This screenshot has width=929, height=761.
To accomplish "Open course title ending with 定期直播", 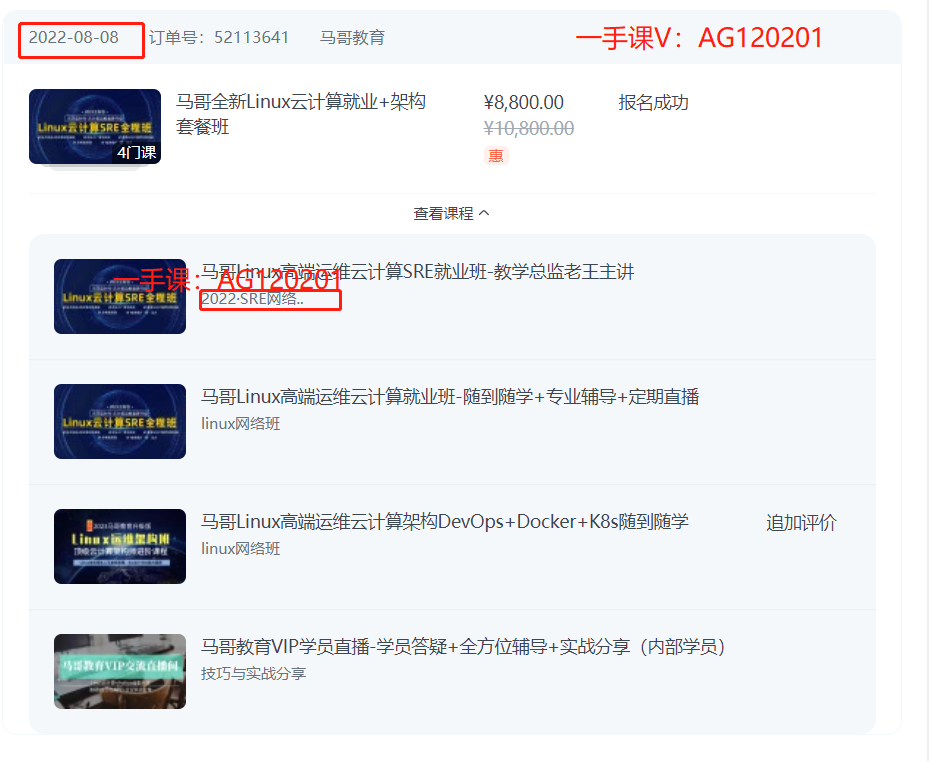I will pyautogui.click(x=450, y=397).
